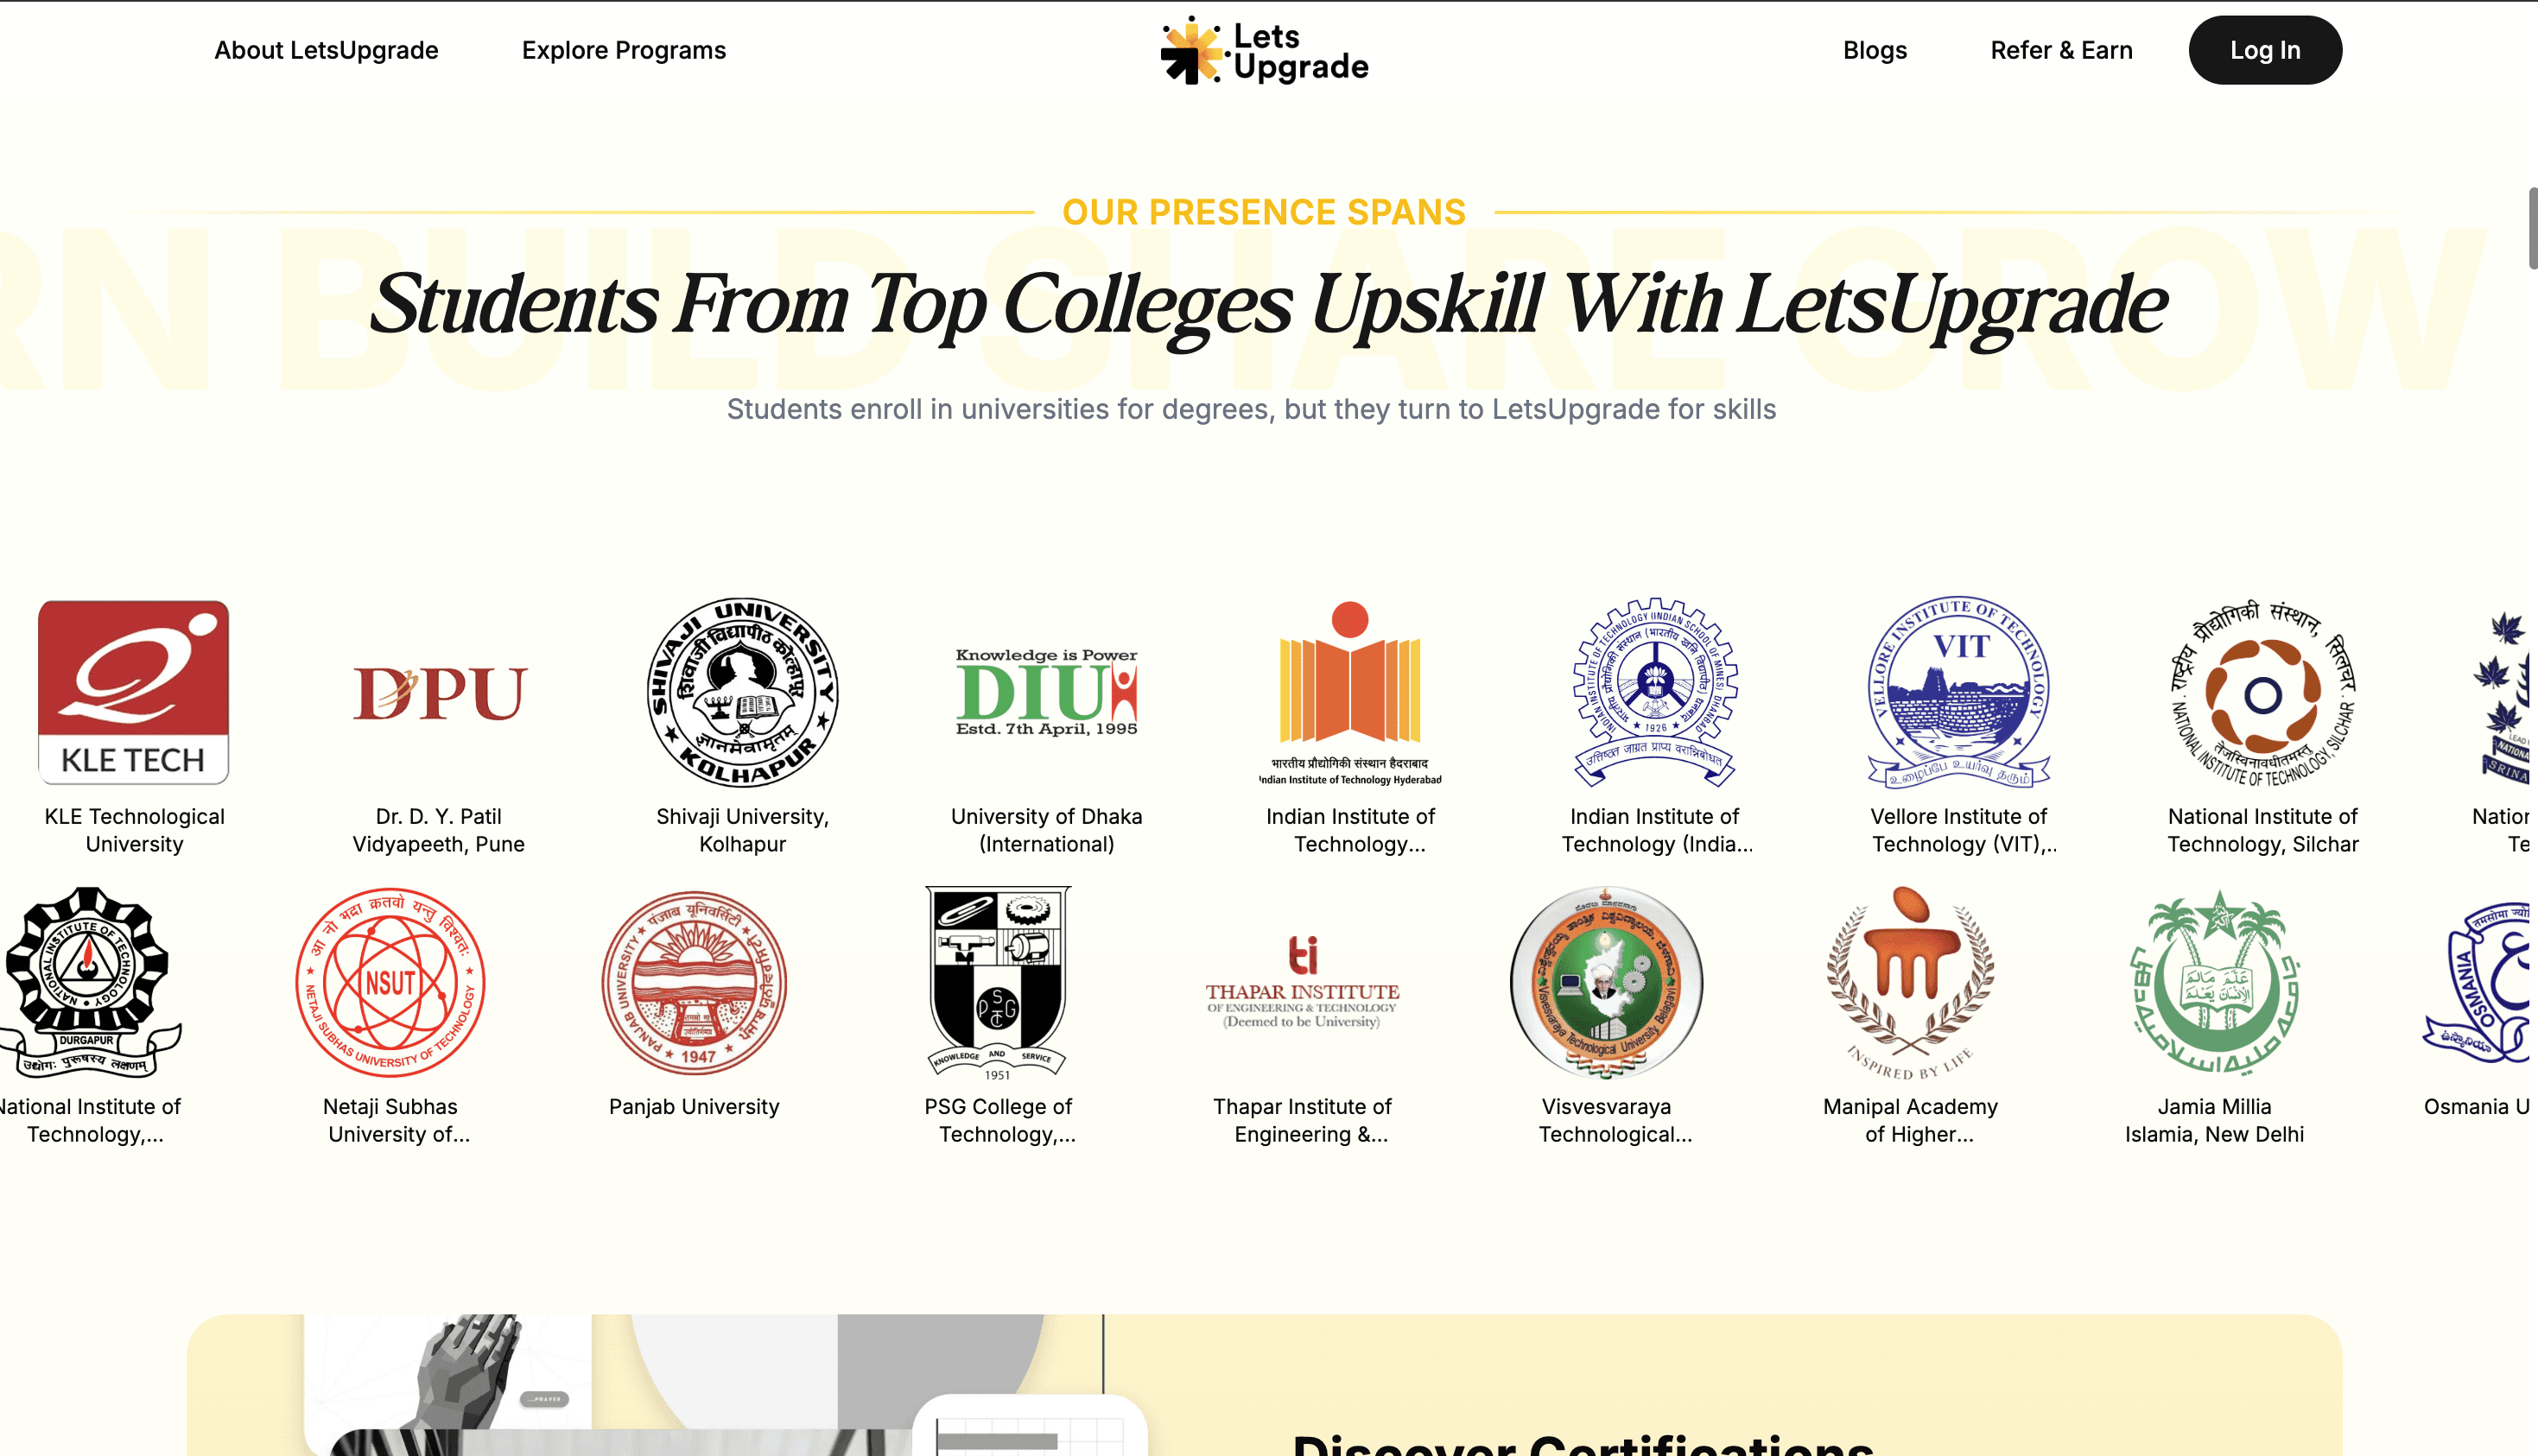Open the Refer & Earn link
Viewport: 2538px width, 1456px height.
(2061, 50)
